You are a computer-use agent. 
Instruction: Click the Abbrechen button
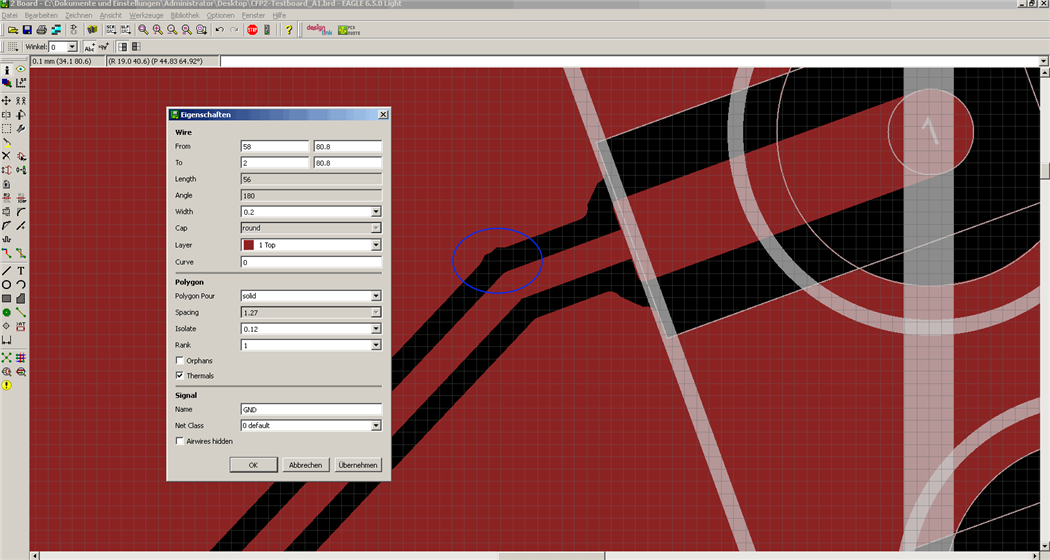coord(306,465)
